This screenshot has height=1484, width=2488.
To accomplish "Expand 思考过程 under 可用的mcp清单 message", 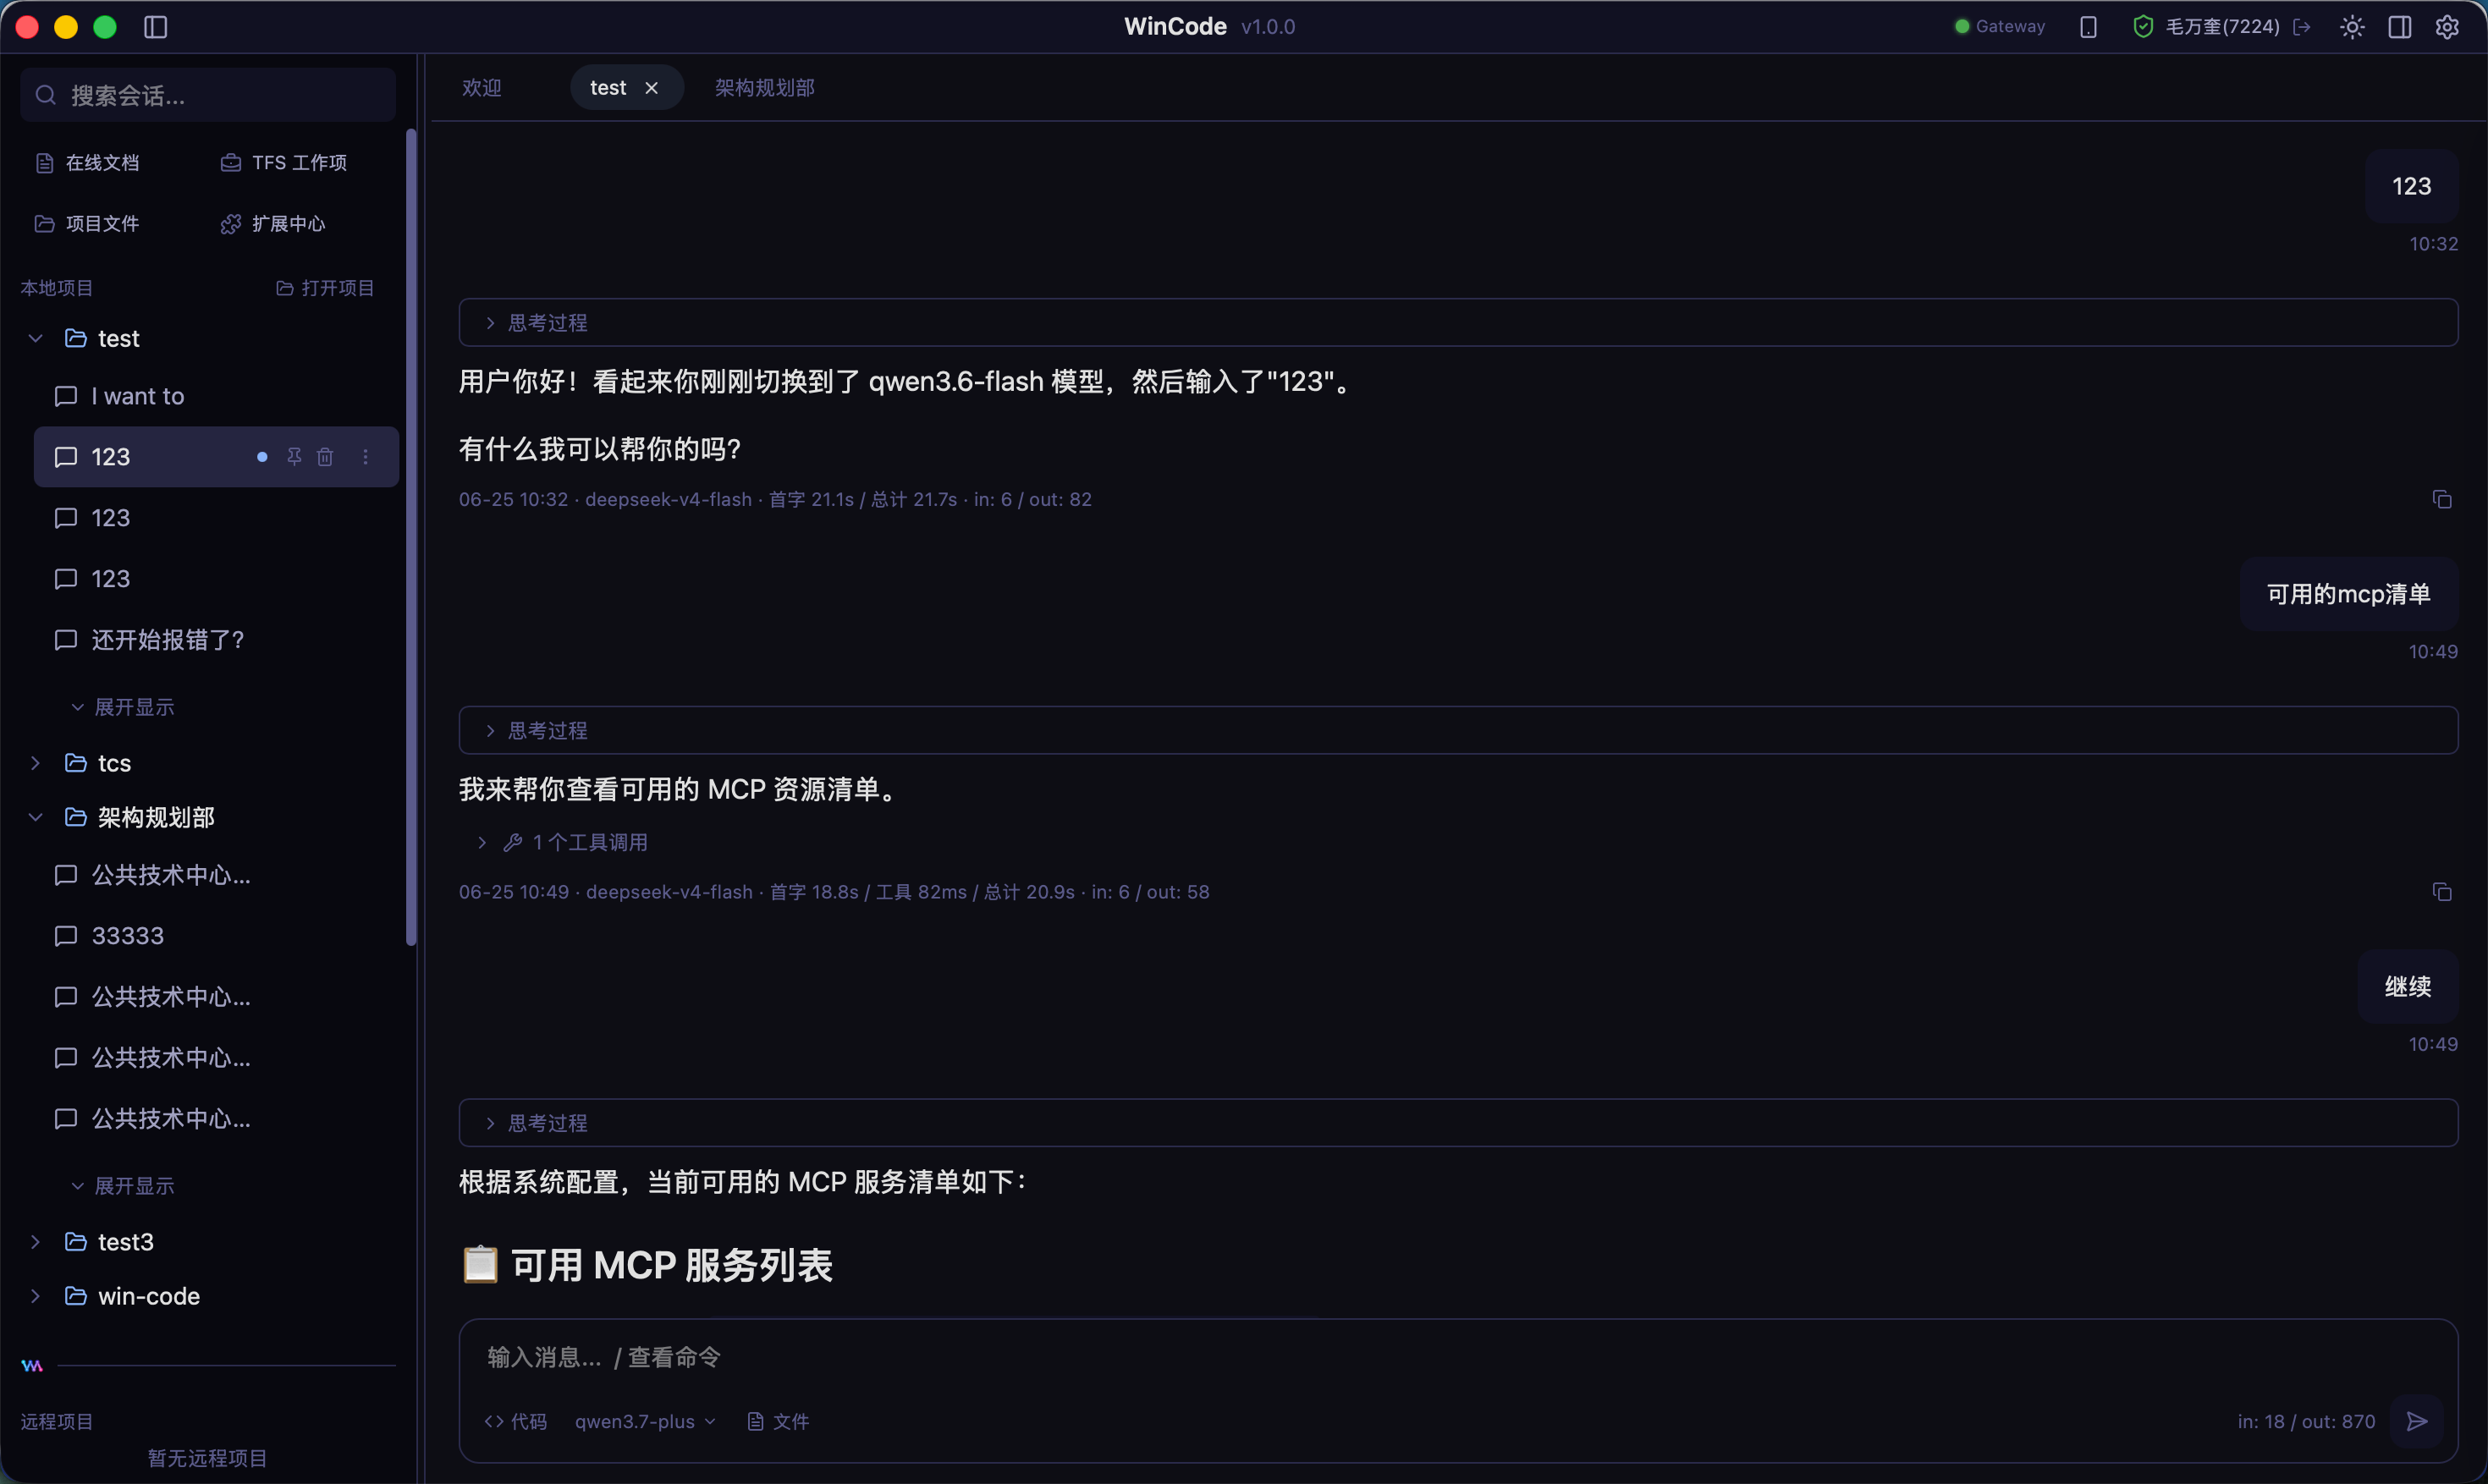I will coord(1458,731).
